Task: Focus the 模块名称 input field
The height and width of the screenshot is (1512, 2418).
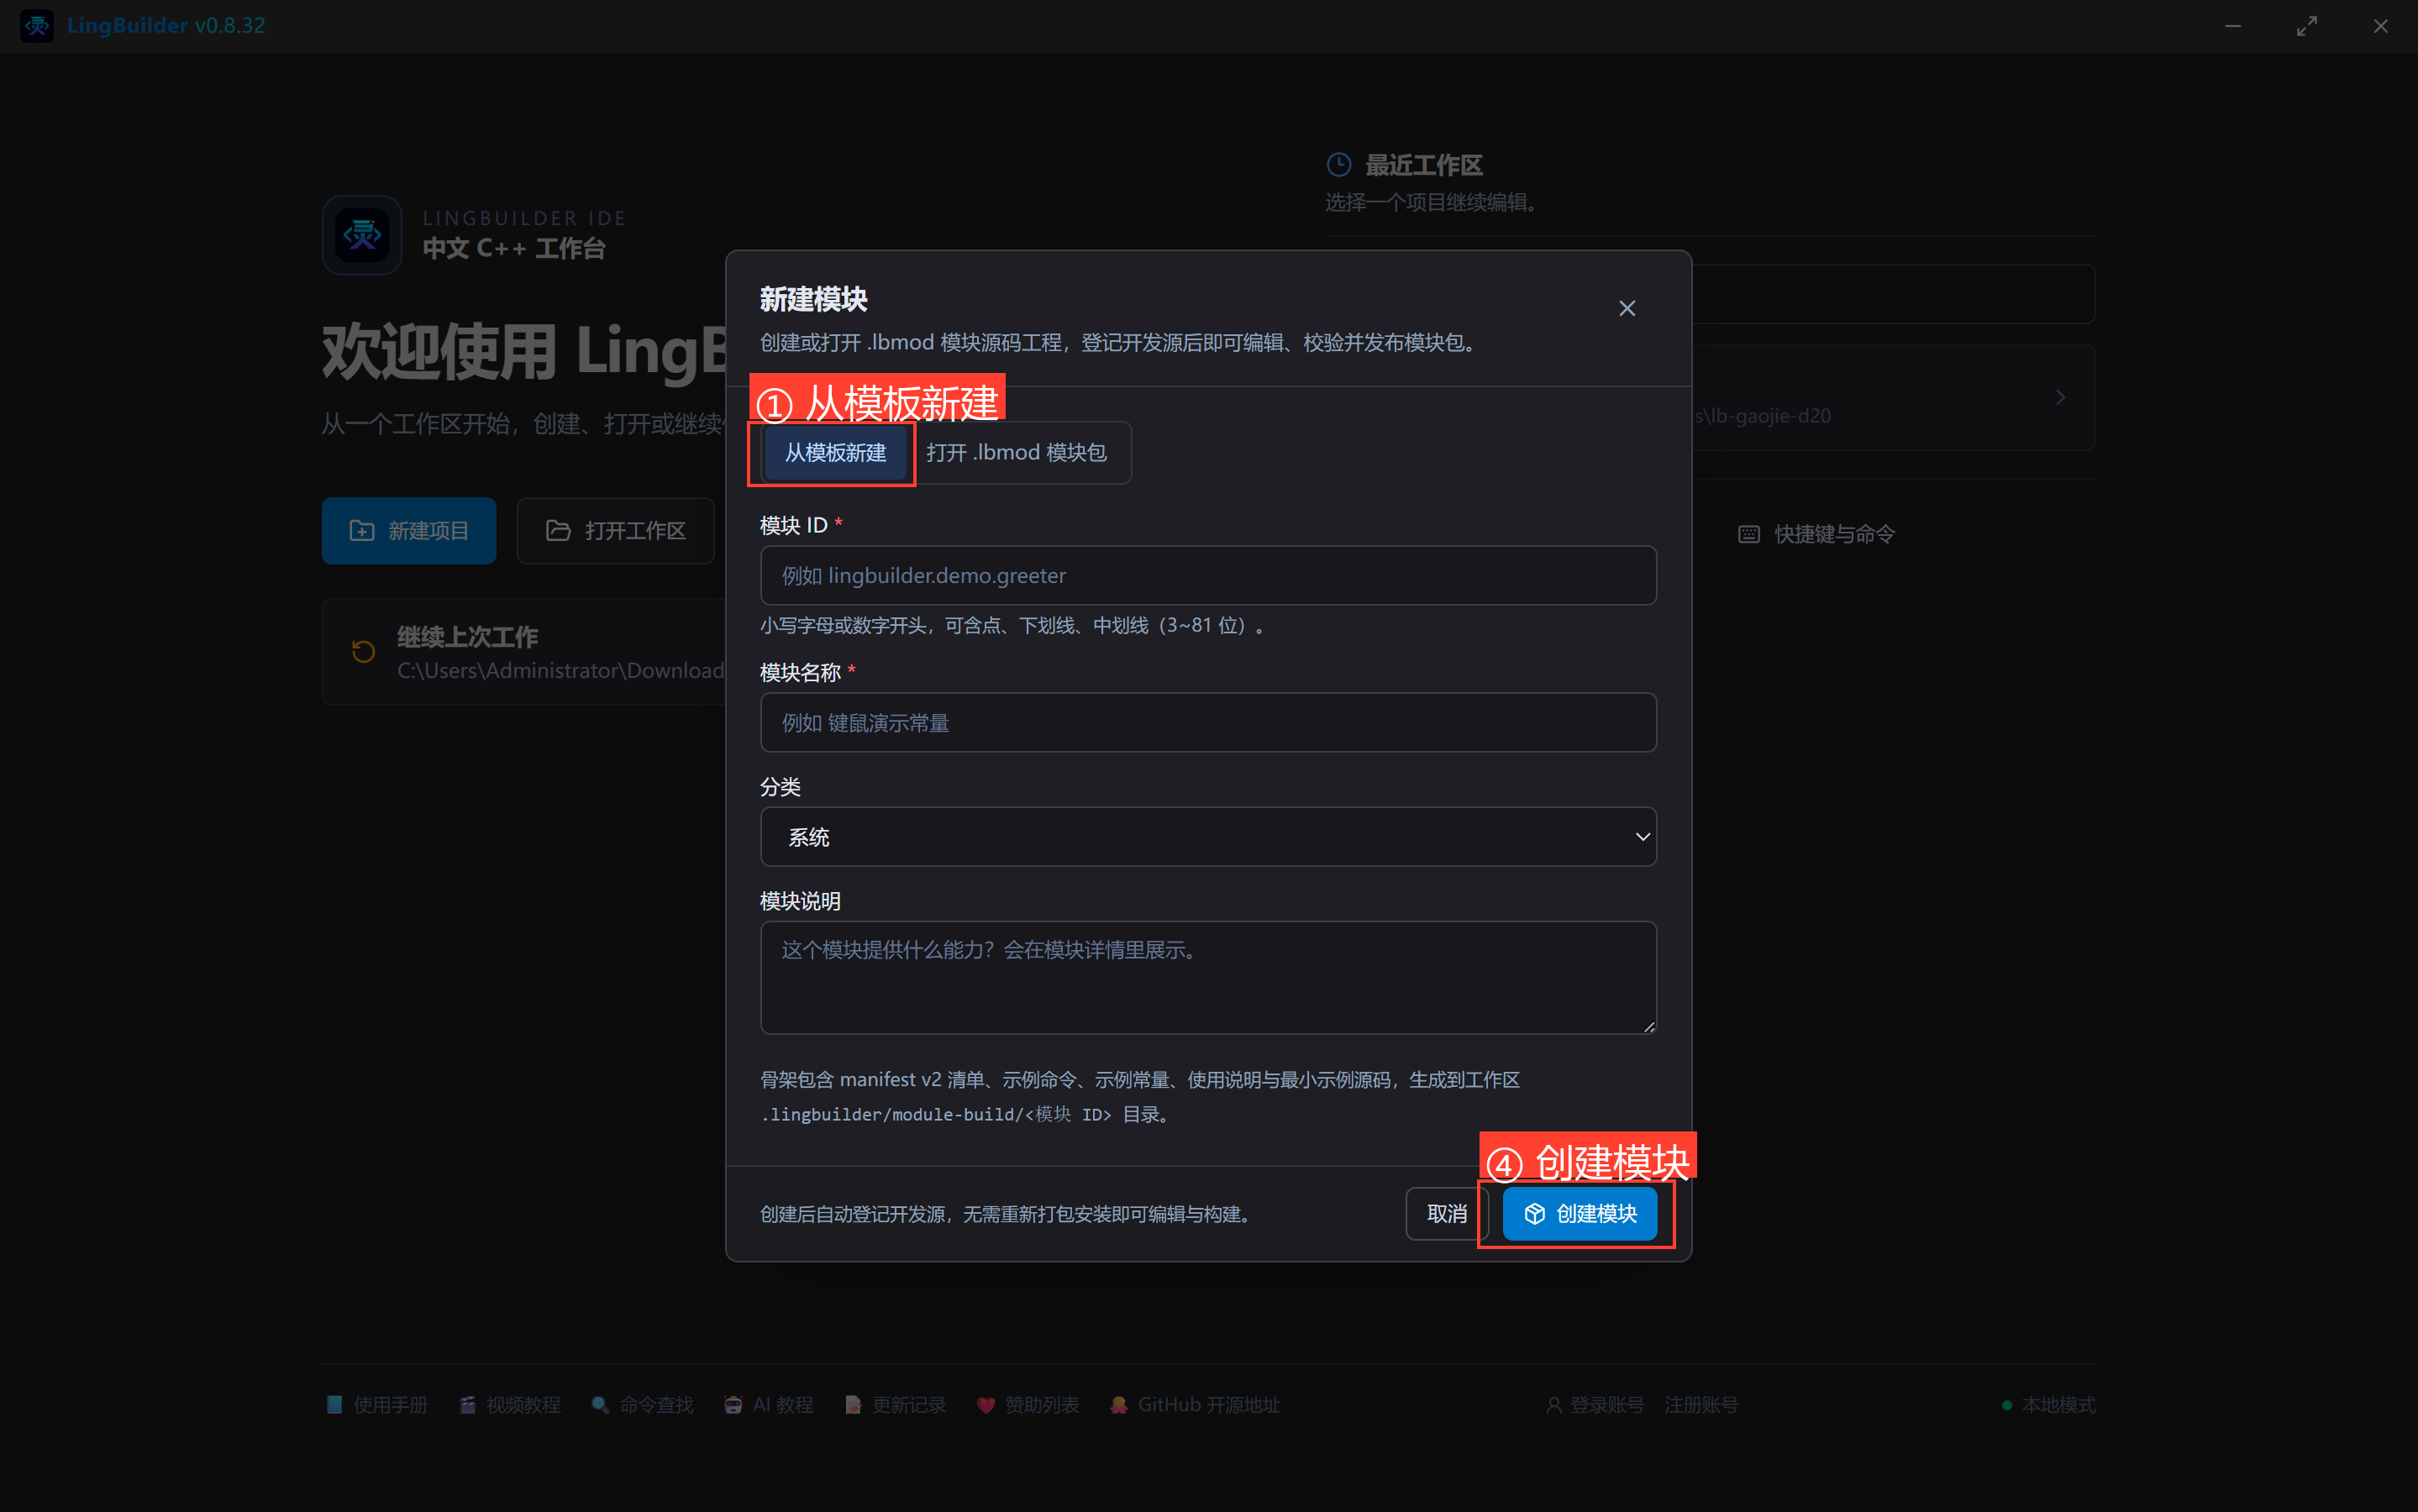Action: pyautogui.click(x=1208, y=722)
